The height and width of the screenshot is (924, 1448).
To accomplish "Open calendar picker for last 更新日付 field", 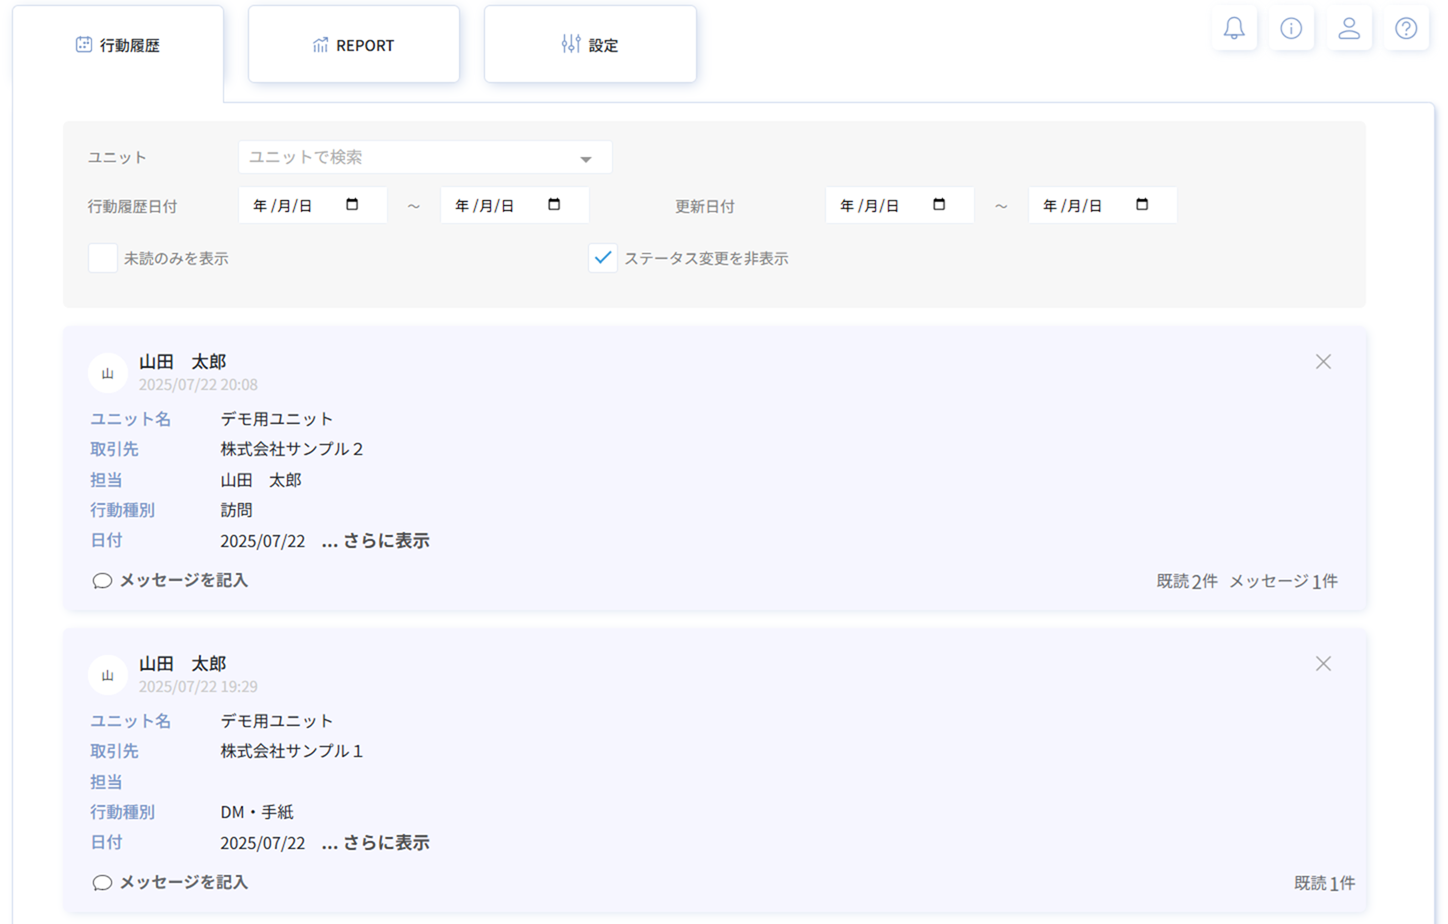I will coord(1142,205).
